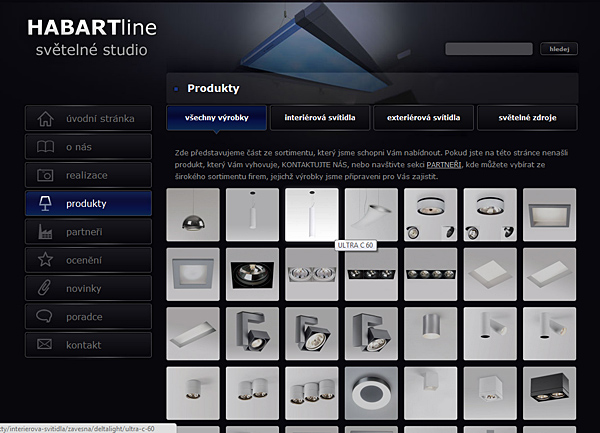Go to the o nás page
Image resolution: width=600 pixels, height=433 pixels.
[88, 147]
